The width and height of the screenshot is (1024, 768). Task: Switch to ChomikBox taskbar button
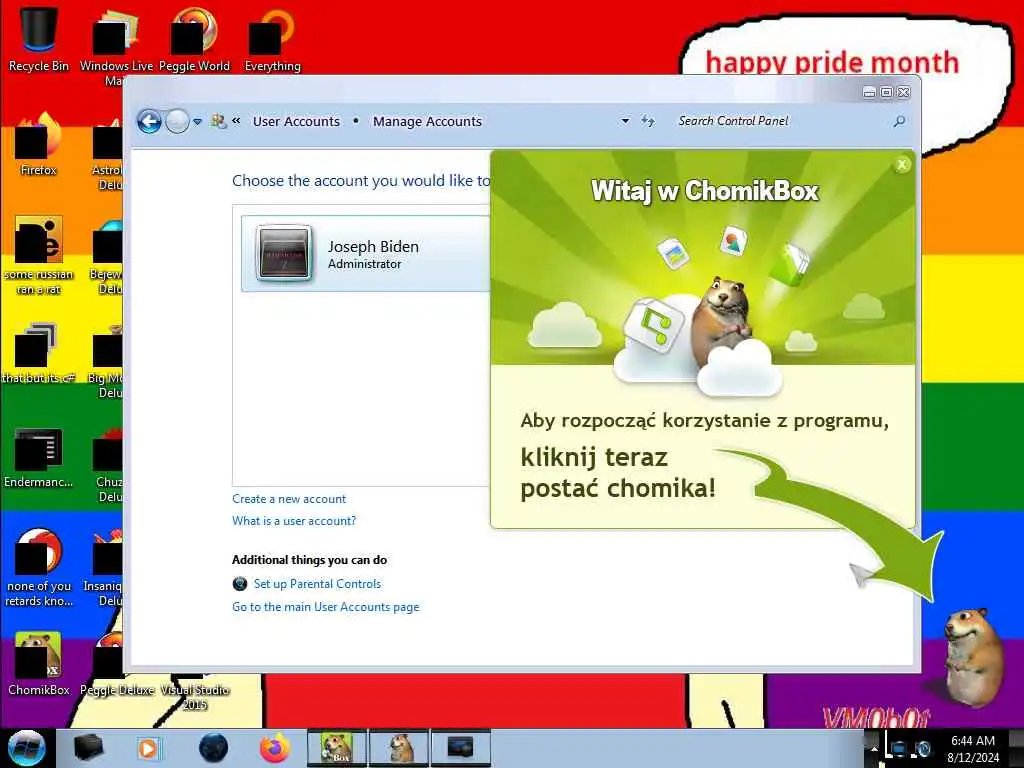click(337, 748)
